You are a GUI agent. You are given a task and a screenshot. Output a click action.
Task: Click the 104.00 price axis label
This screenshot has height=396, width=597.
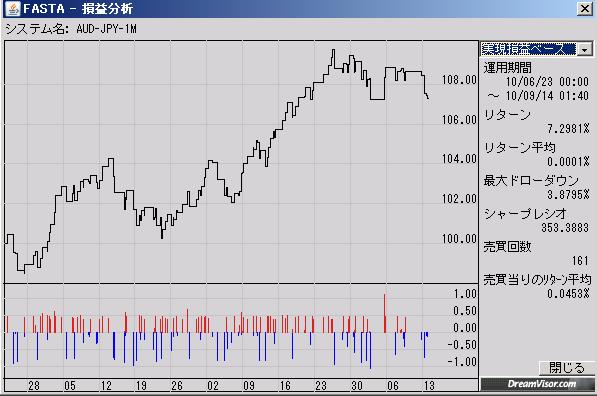pos(459,159)
